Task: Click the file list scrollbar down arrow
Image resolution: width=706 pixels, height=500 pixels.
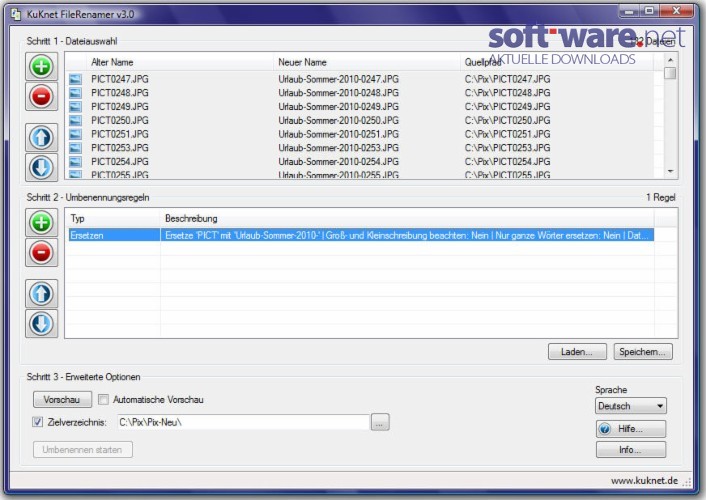Action: [x=670, y=171]
